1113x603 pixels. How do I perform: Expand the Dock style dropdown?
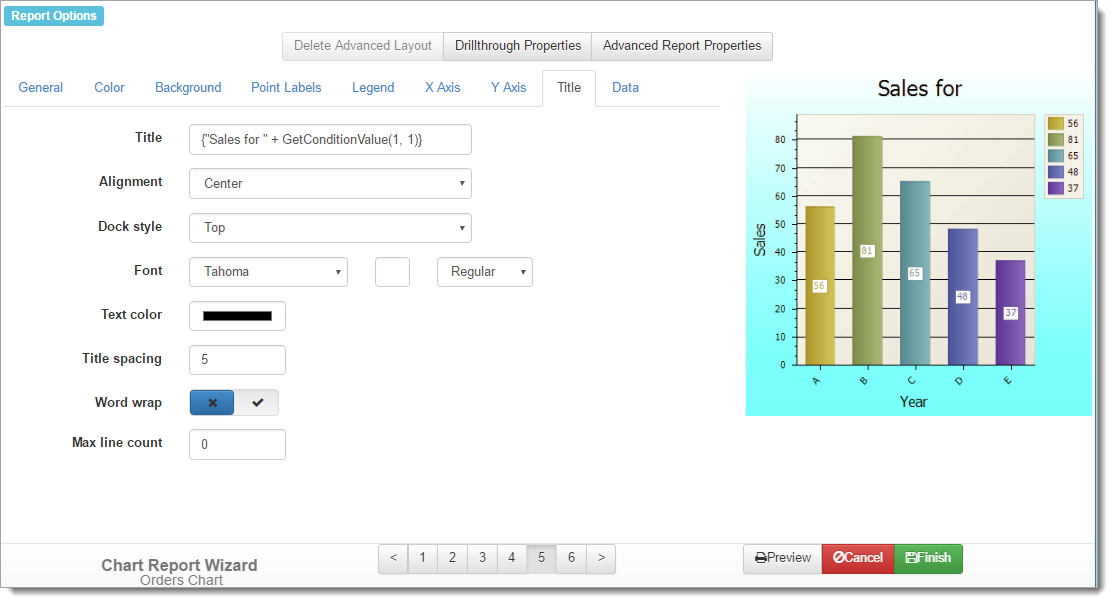tap(330, 228)
